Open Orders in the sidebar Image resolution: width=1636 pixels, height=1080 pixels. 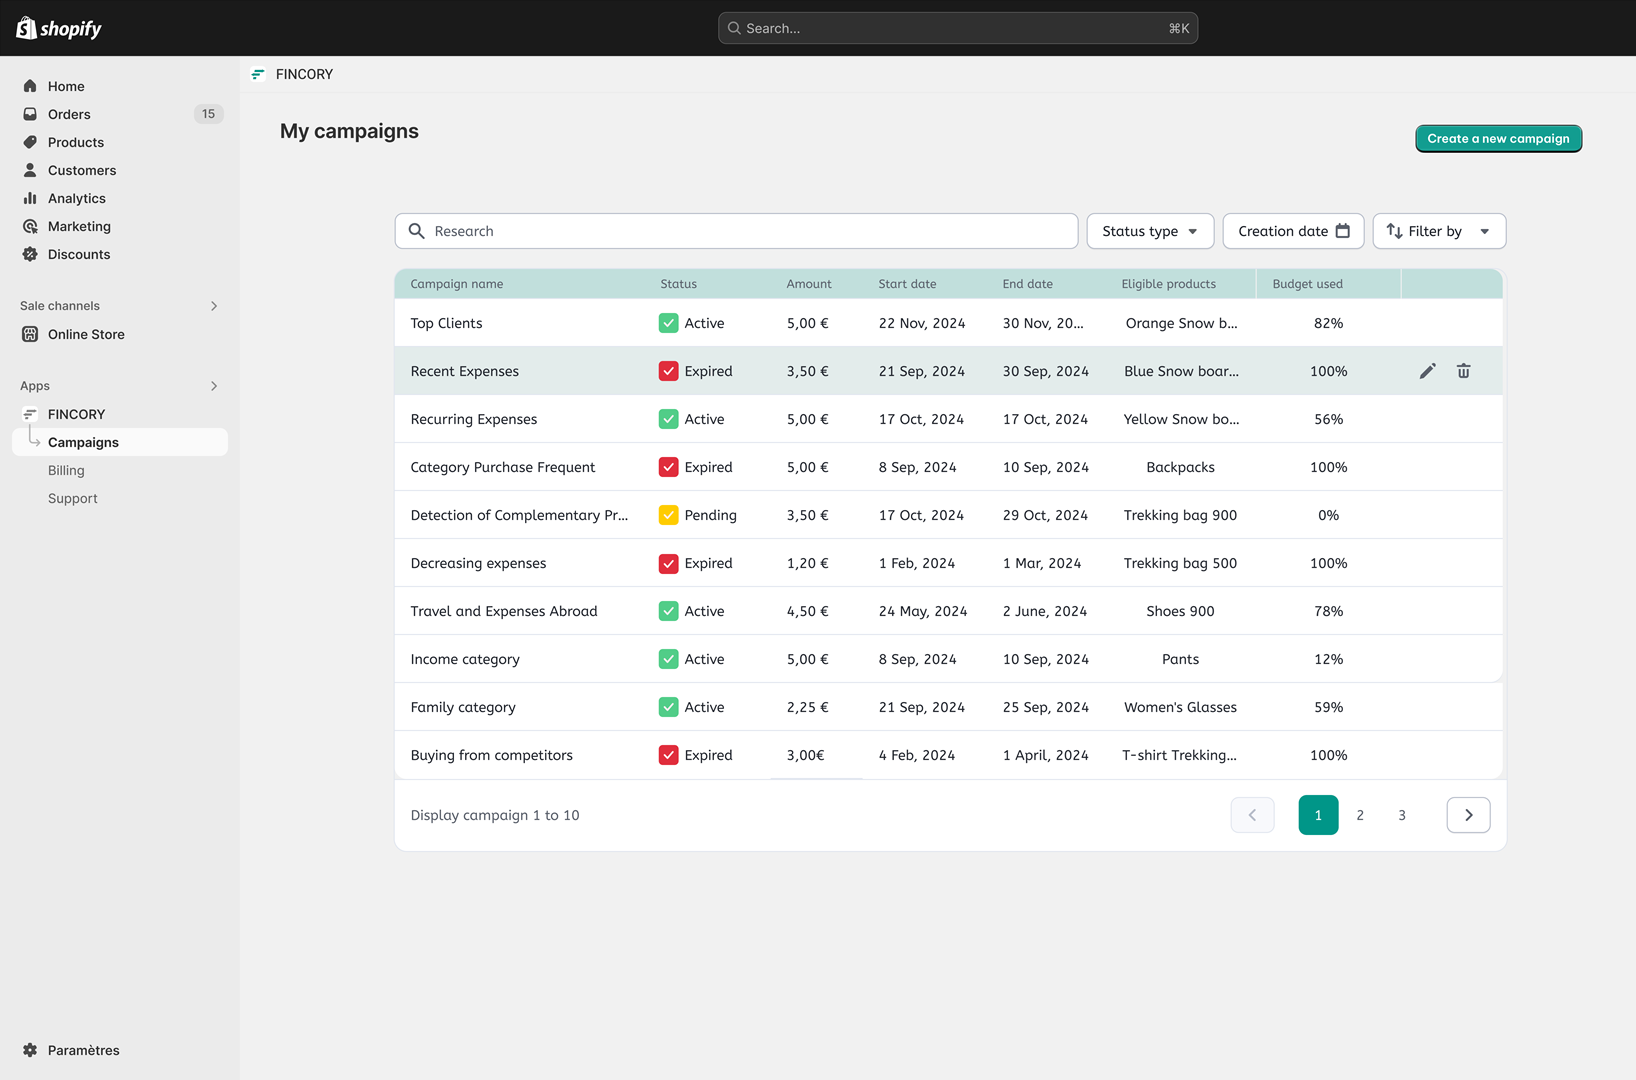120,114
